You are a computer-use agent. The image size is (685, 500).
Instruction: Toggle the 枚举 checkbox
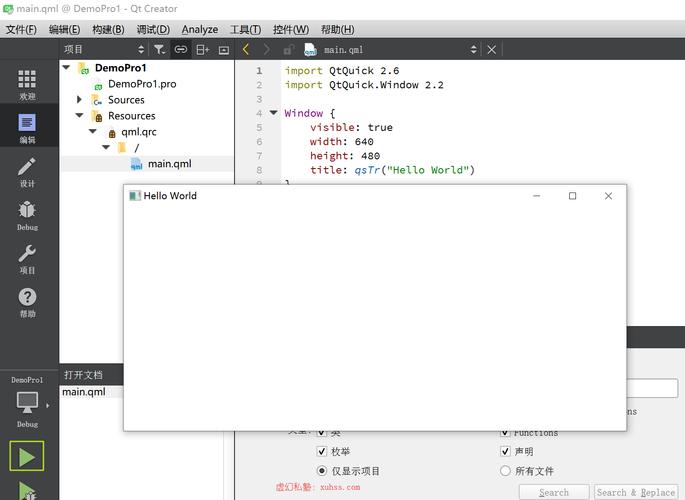pos(322,451)
